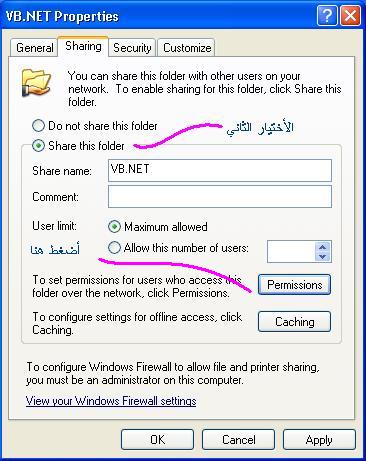Open the Caching settings
The height and width of the screenshot is (461, 366).
click(x=295, y=322)
